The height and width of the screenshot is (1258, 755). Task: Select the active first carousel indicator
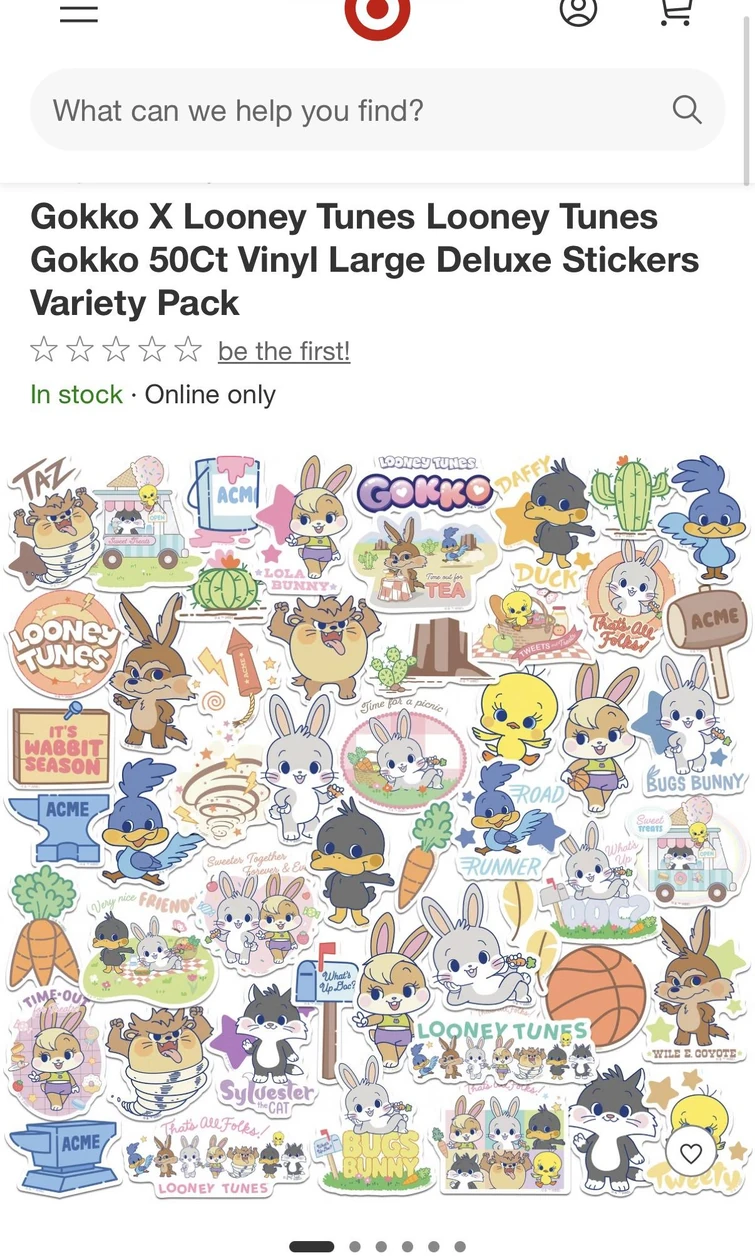tap(312, 1246)
